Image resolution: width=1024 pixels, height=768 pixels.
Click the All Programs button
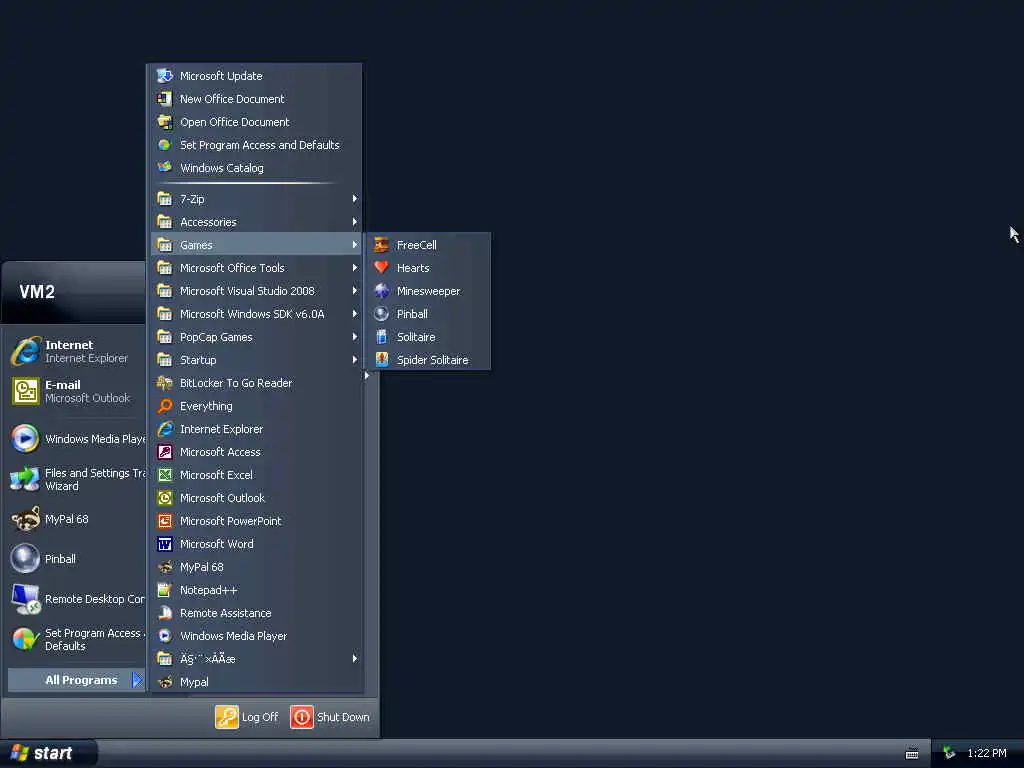click(76, 680)
